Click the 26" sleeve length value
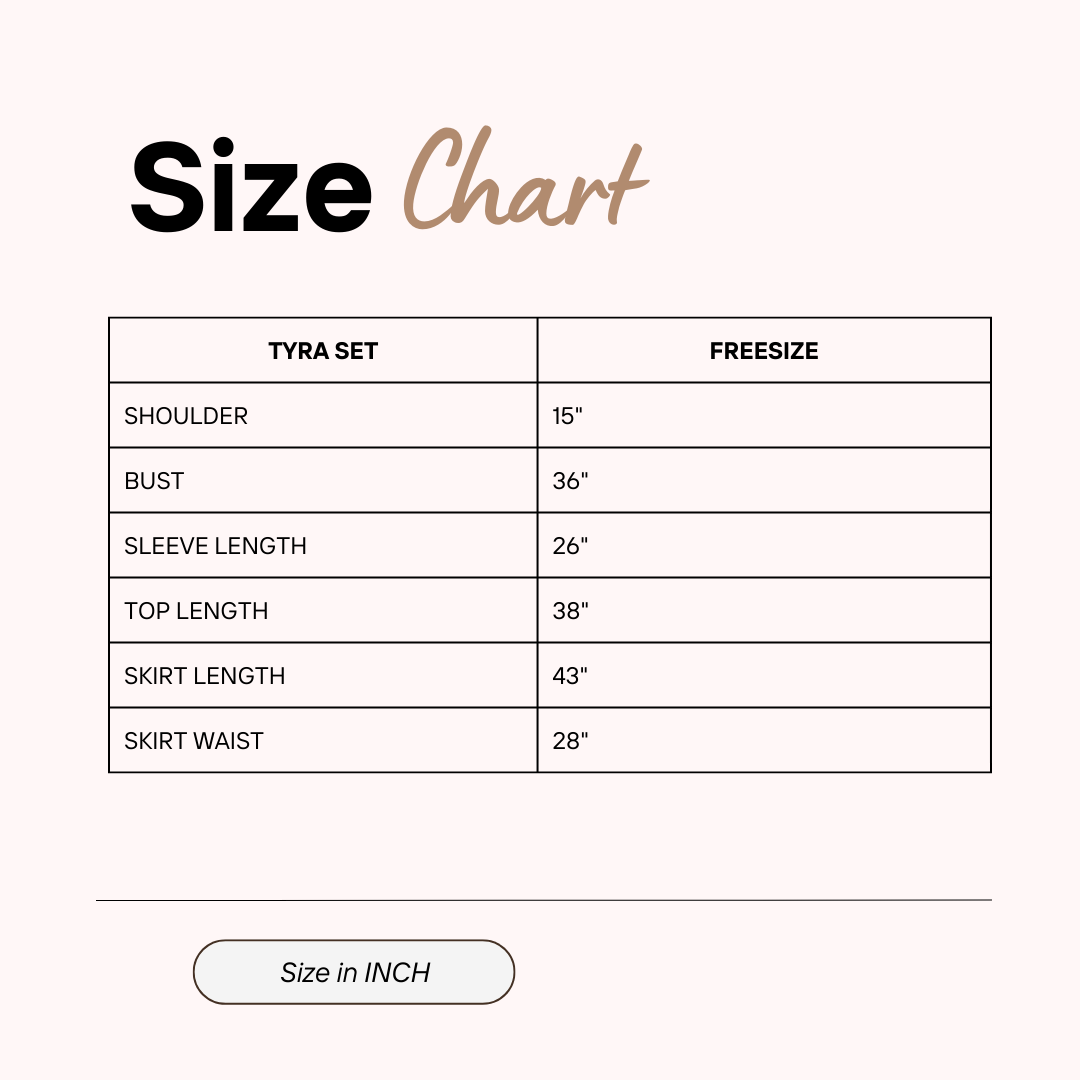Screen dimensions: 1080x1080 (x=570, y=546)
